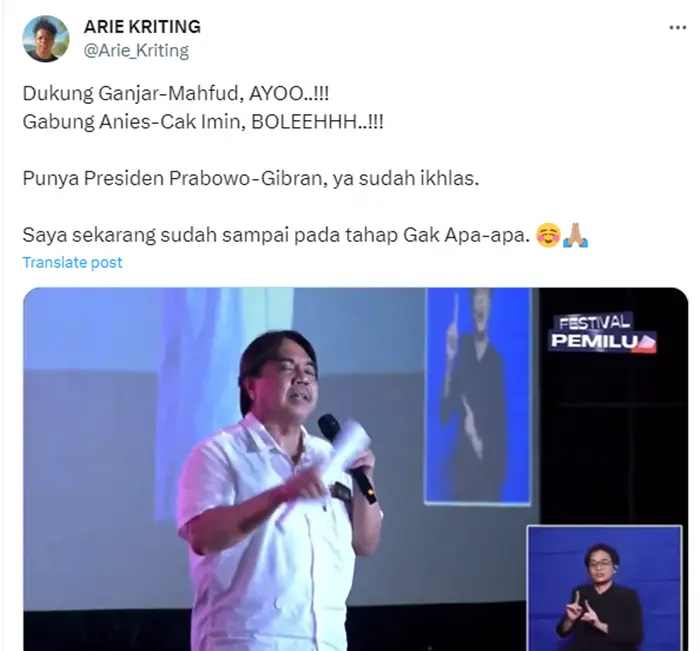Select the 'Dukung Ganjar-Mahfud, AYOO..!!!' text line
This screenshot has height=651, width=700.
[x=176, y=94]
